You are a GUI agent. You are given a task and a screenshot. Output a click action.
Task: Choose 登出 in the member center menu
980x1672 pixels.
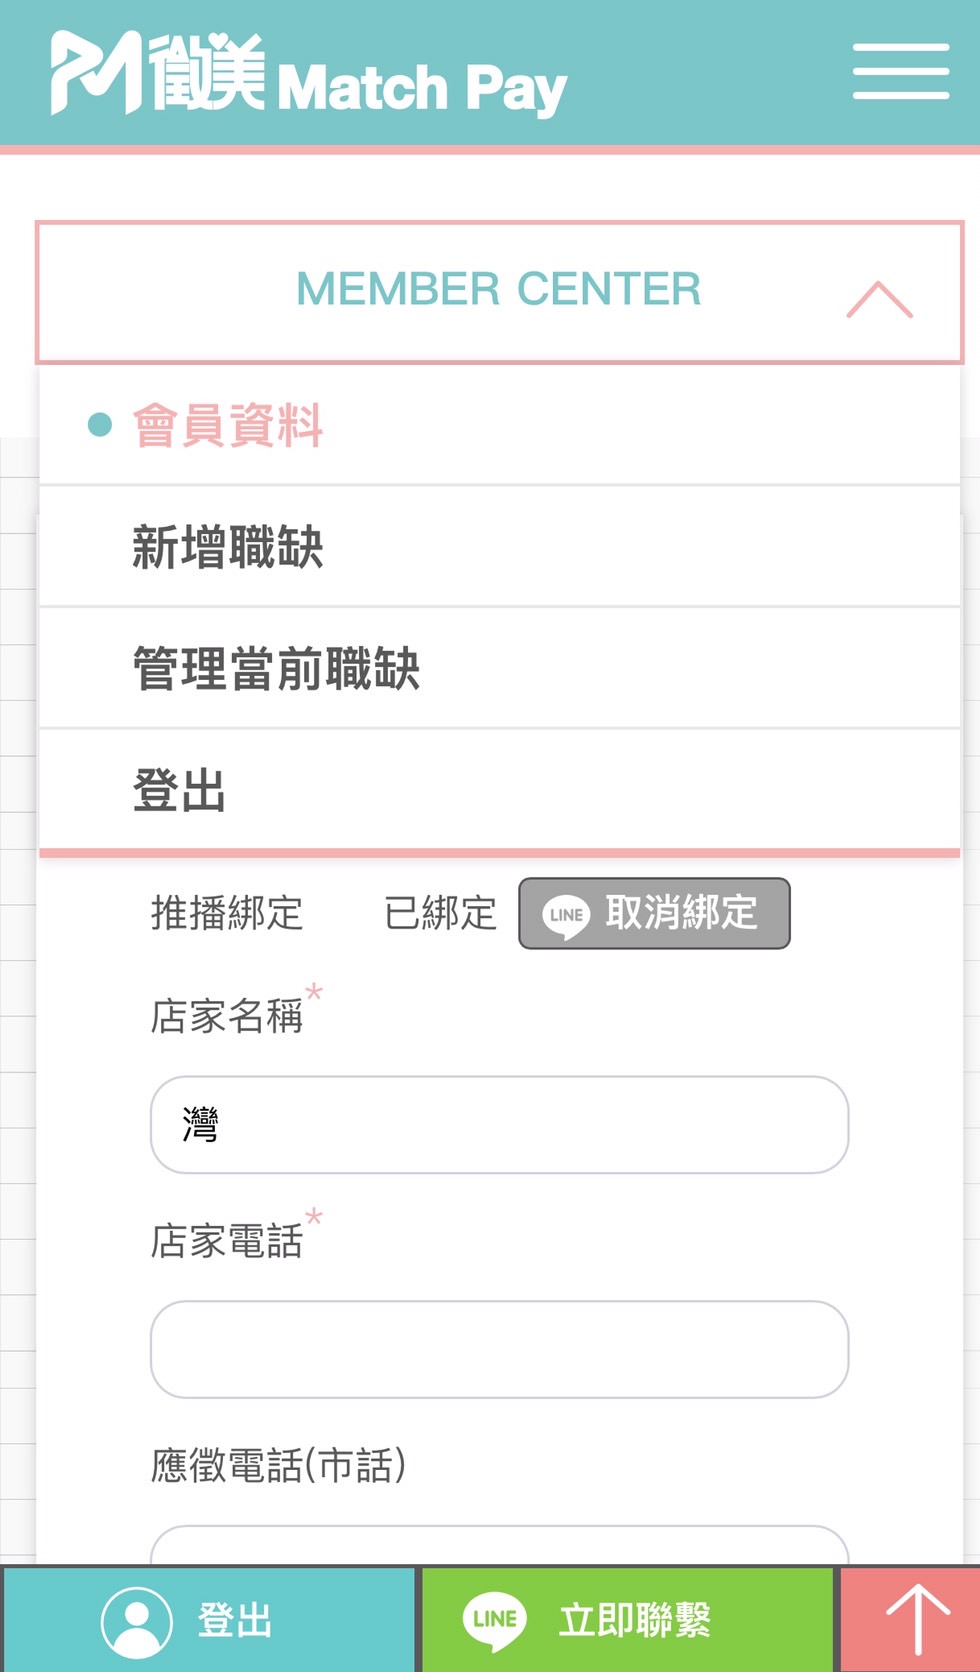[179, 790]
